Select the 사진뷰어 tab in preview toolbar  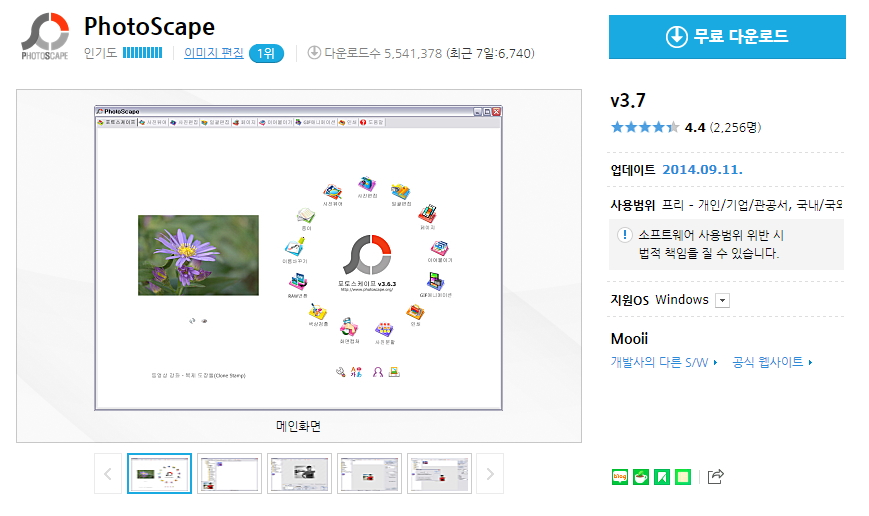click(153, 122)
